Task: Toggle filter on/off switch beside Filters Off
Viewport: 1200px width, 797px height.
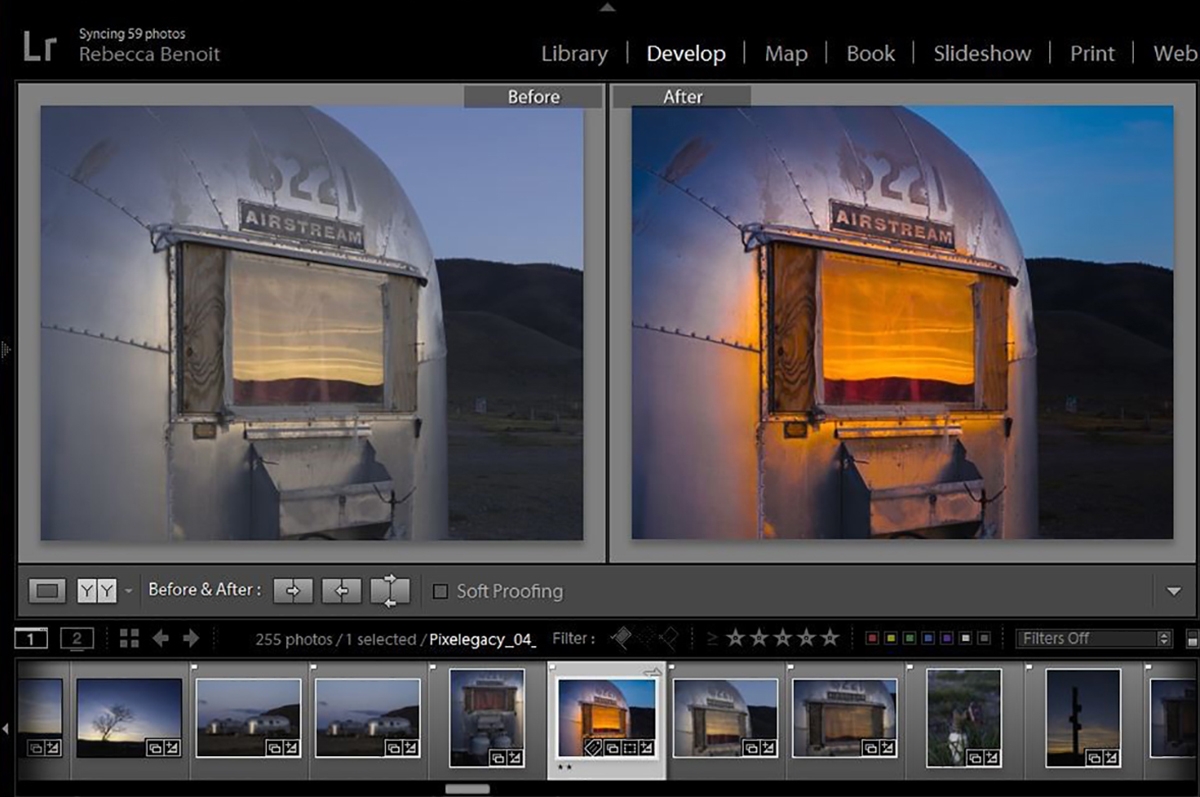Action: point(1192,638)
